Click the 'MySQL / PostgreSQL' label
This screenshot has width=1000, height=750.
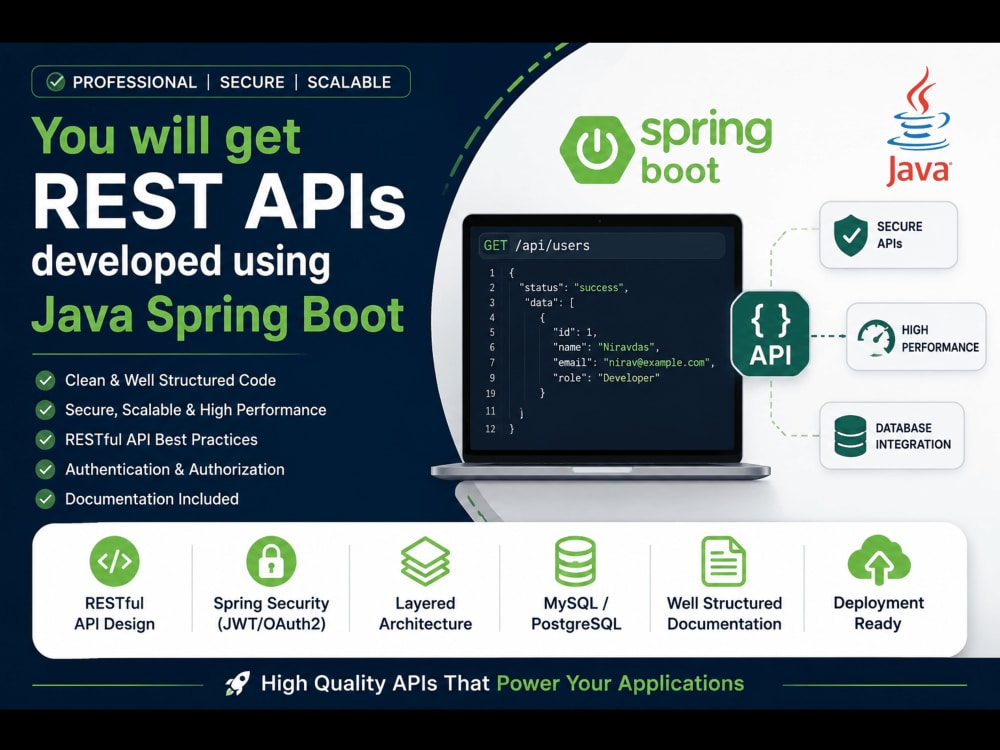[x=576, y=614]
